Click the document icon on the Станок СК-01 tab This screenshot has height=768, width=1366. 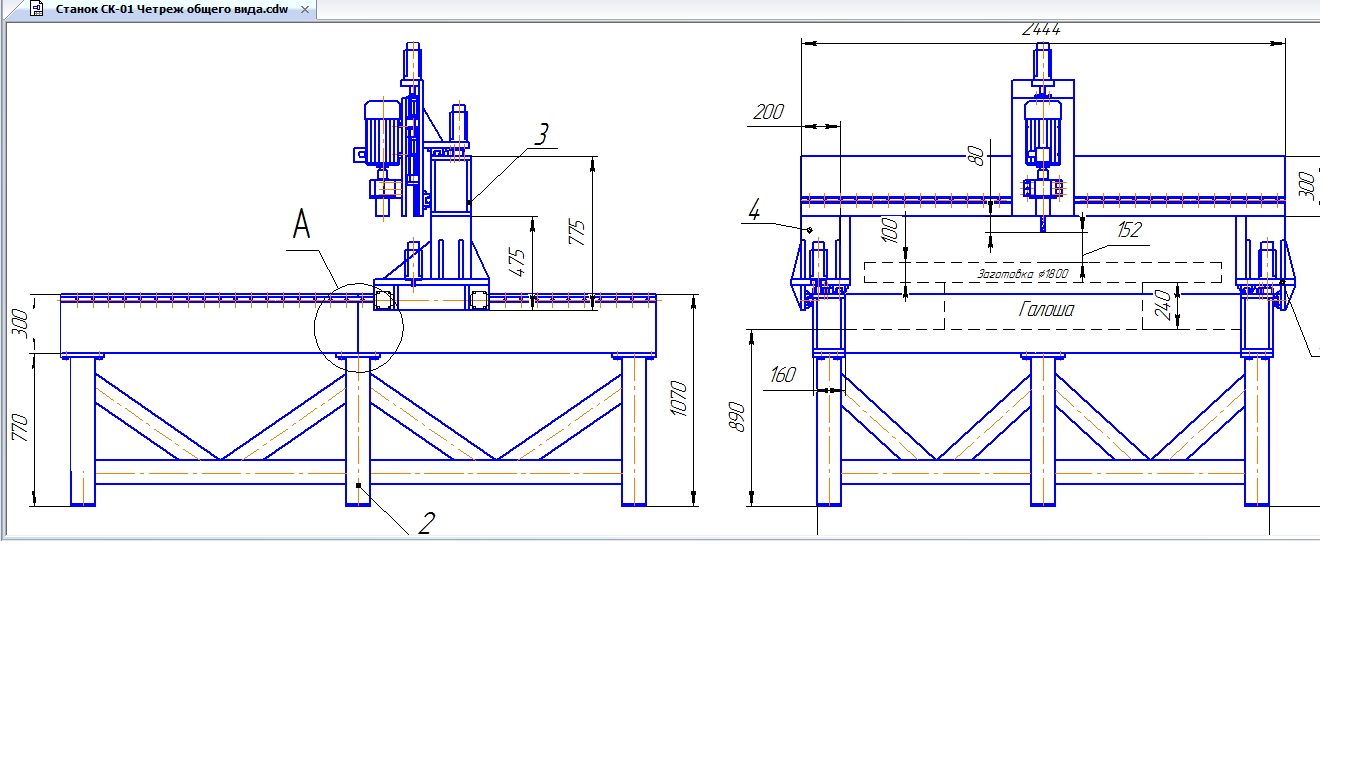pos(37,9)
